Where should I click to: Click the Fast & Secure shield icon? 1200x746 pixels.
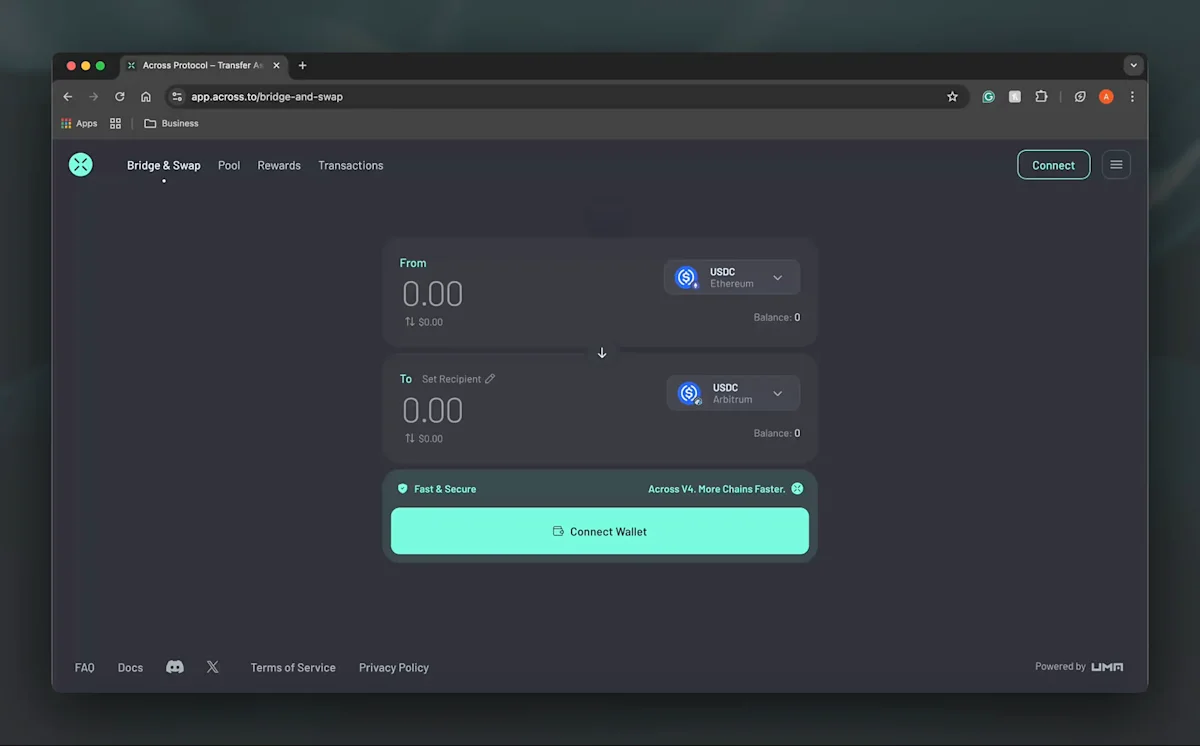pos(403,489)
